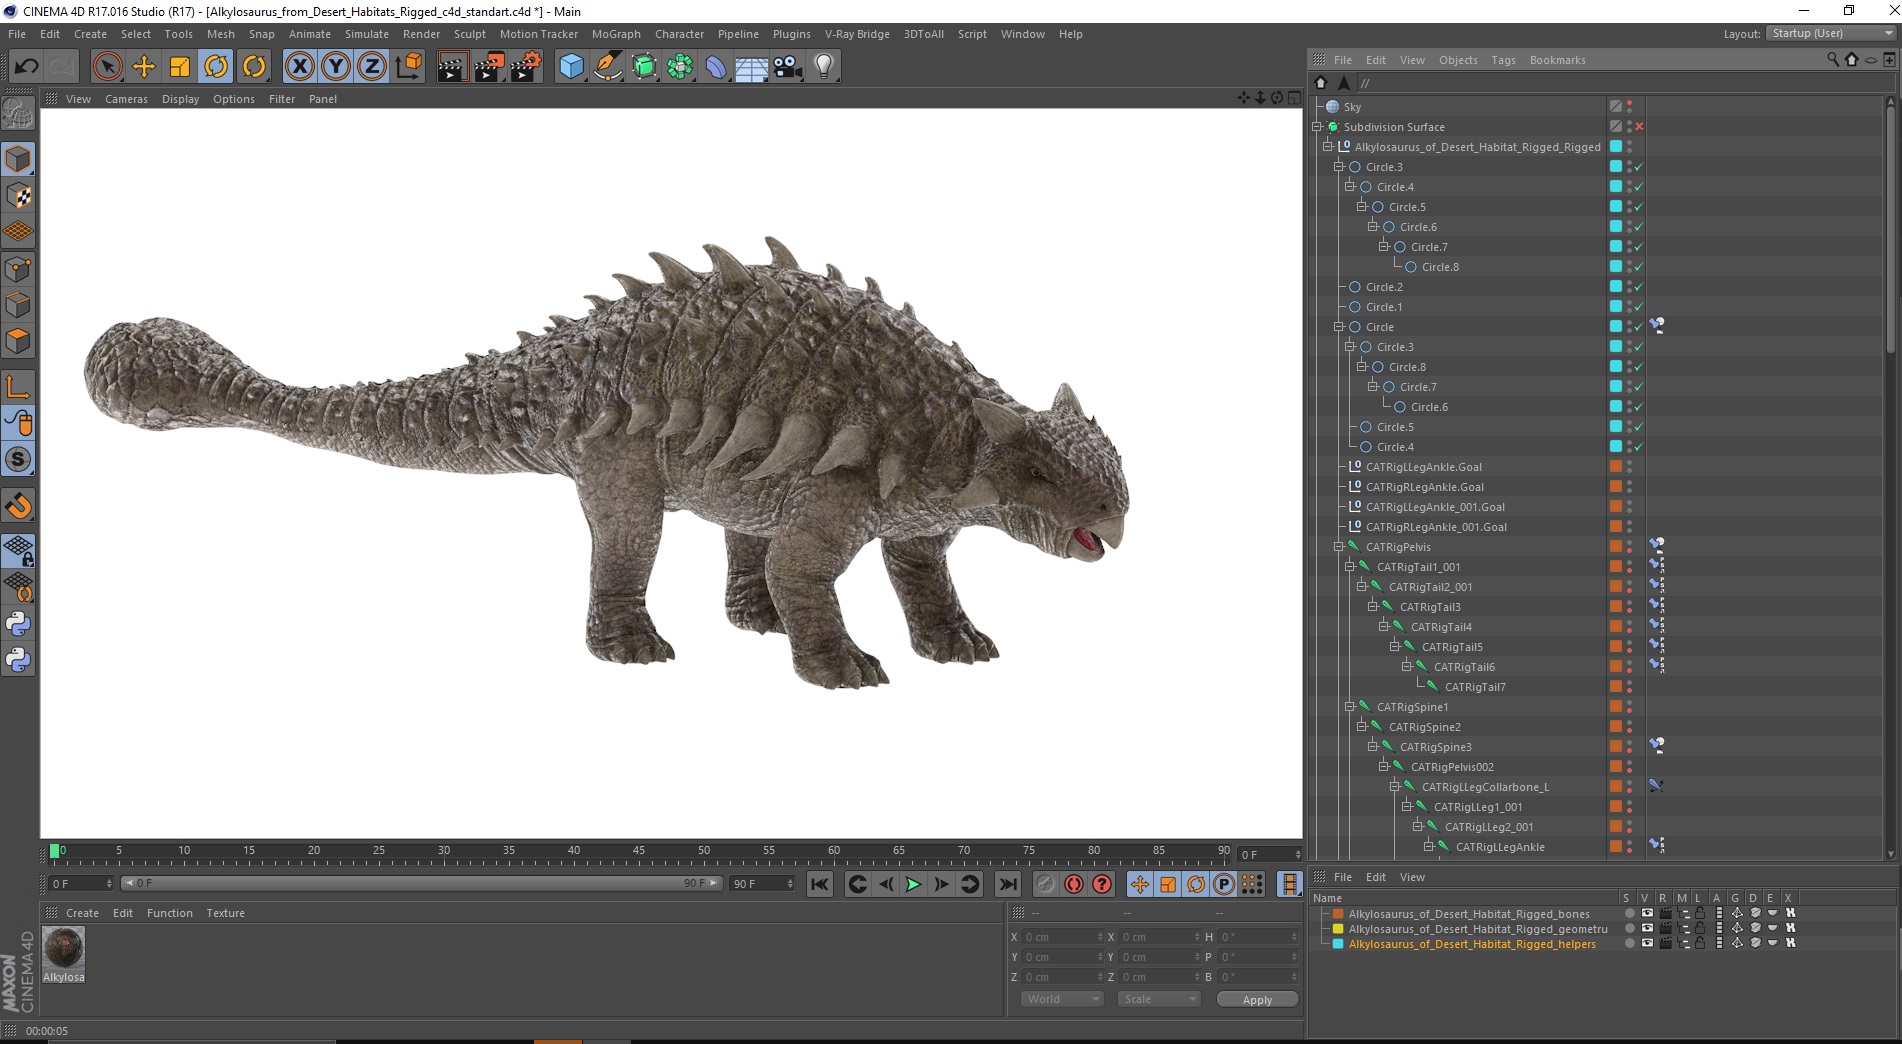Open the Animate menu

(x=310, y=34)
